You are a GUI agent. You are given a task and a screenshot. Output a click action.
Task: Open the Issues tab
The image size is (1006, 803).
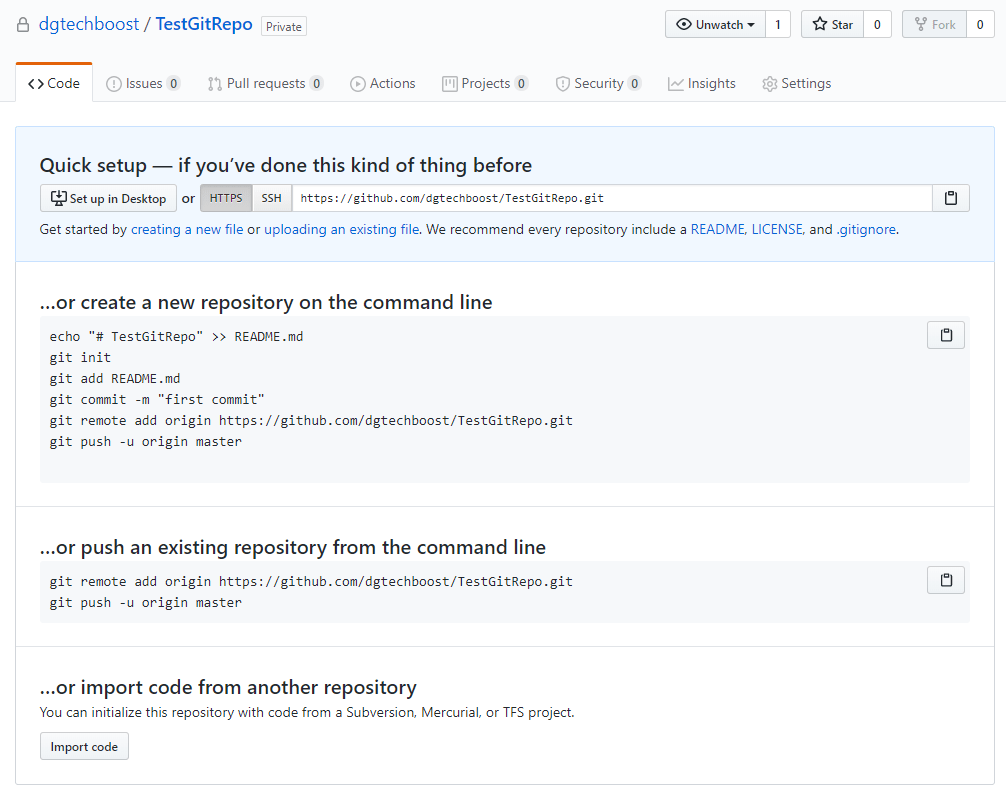(143, 84)
